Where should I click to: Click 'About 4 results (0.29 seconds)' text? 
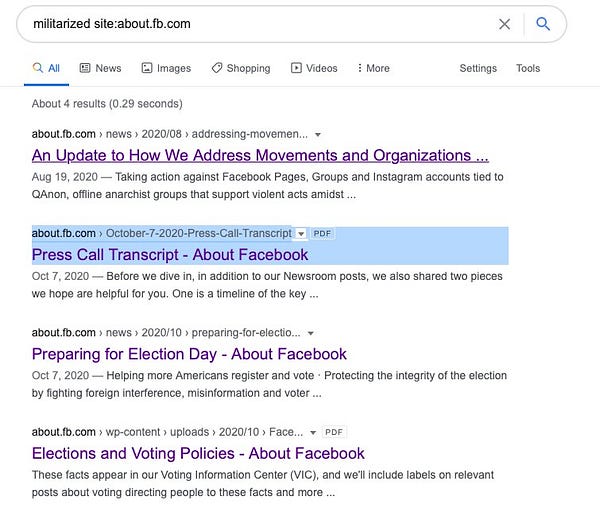107,104
